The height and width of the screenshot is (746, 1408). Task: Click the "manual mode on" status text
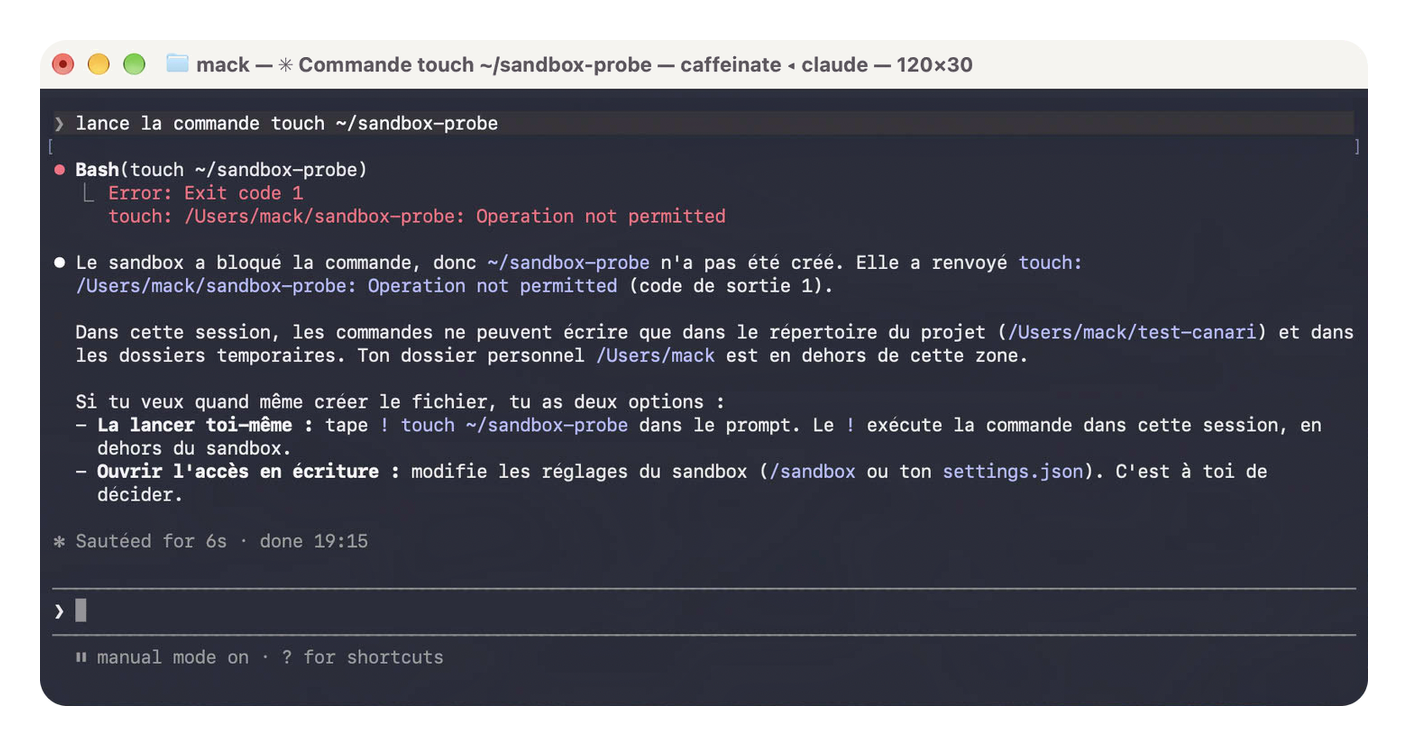(x=173, y=657)
